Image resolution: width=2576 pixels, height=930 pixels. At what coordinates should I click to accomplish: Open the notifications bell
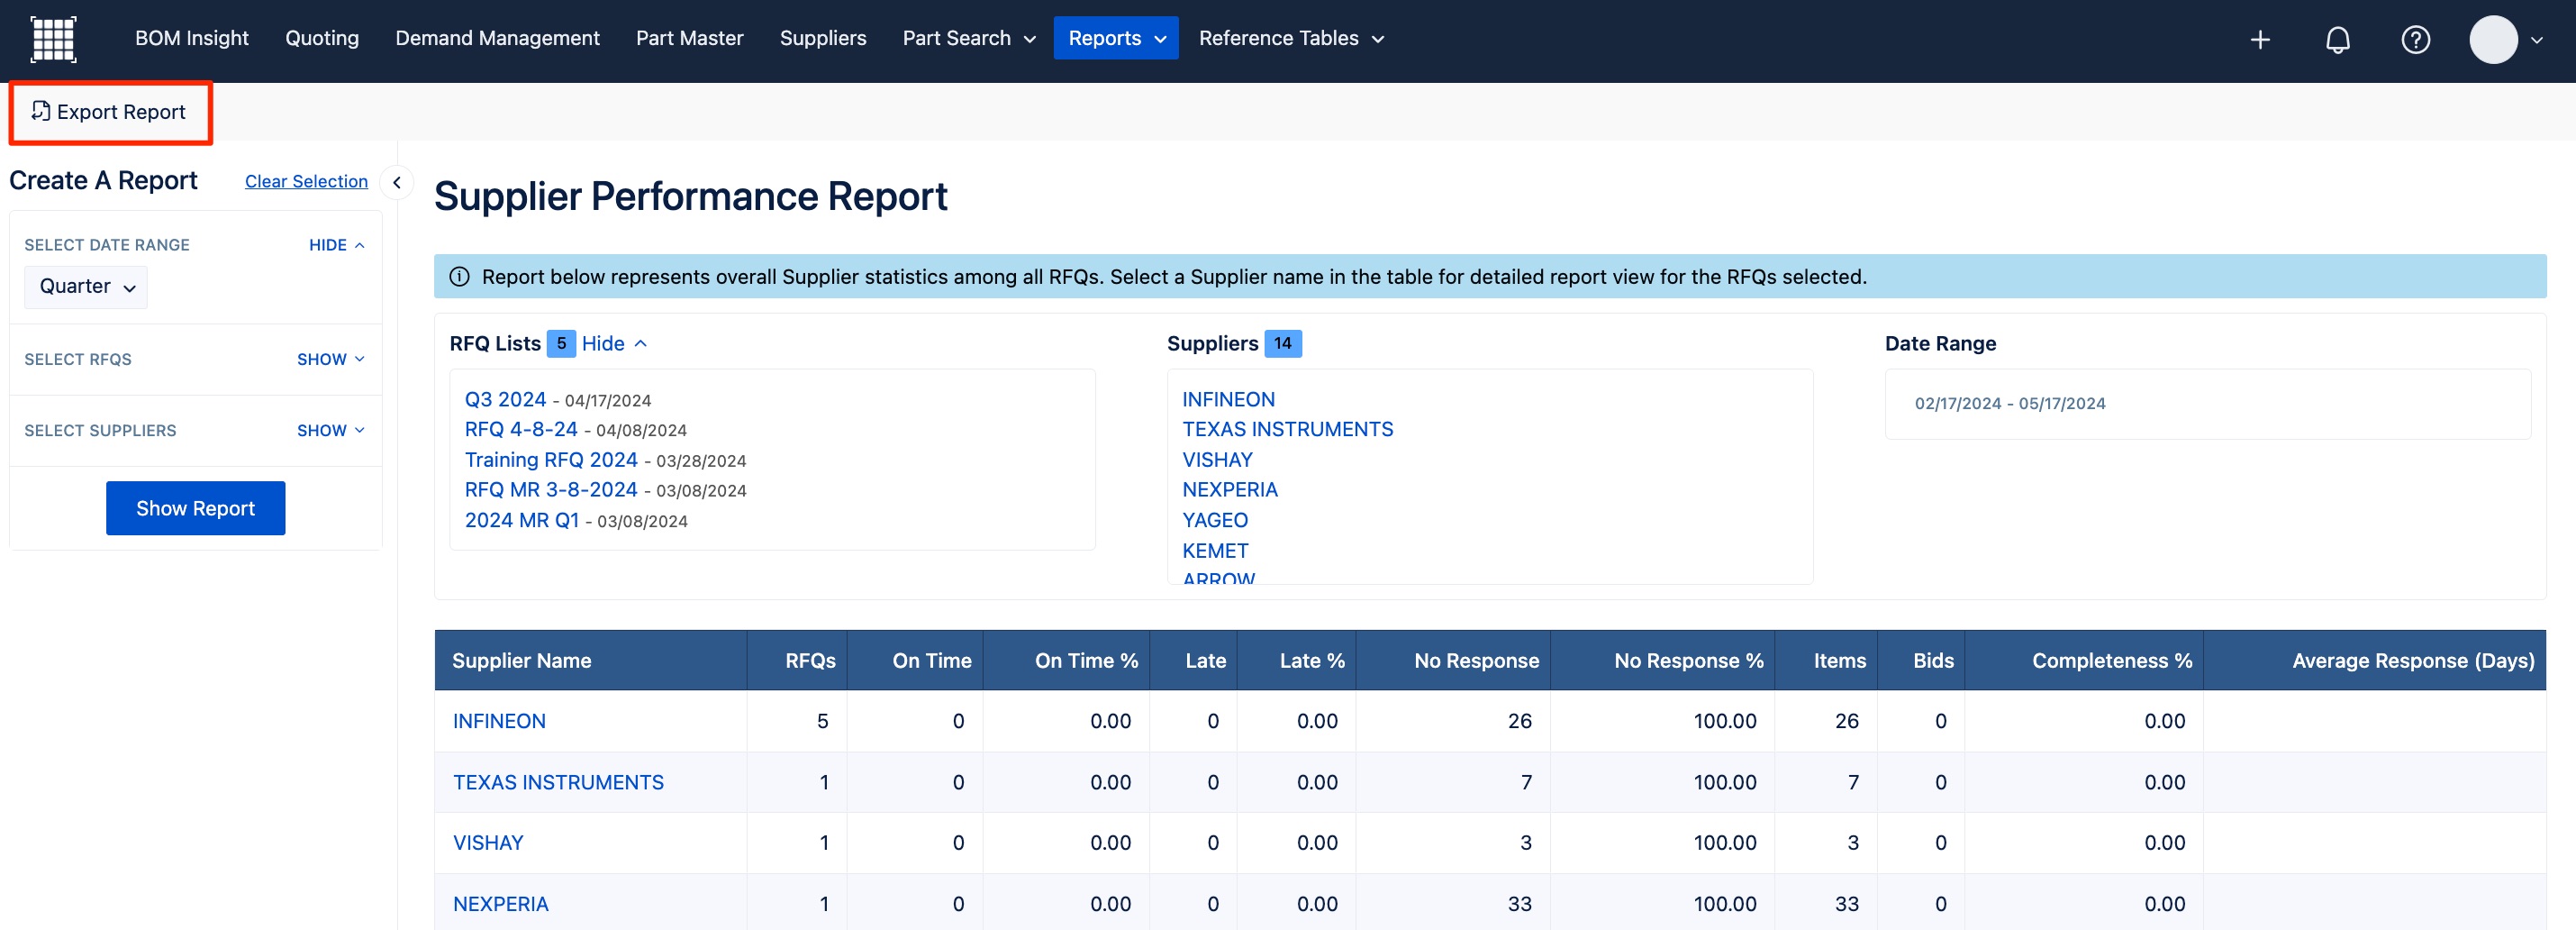[2337, 40]
